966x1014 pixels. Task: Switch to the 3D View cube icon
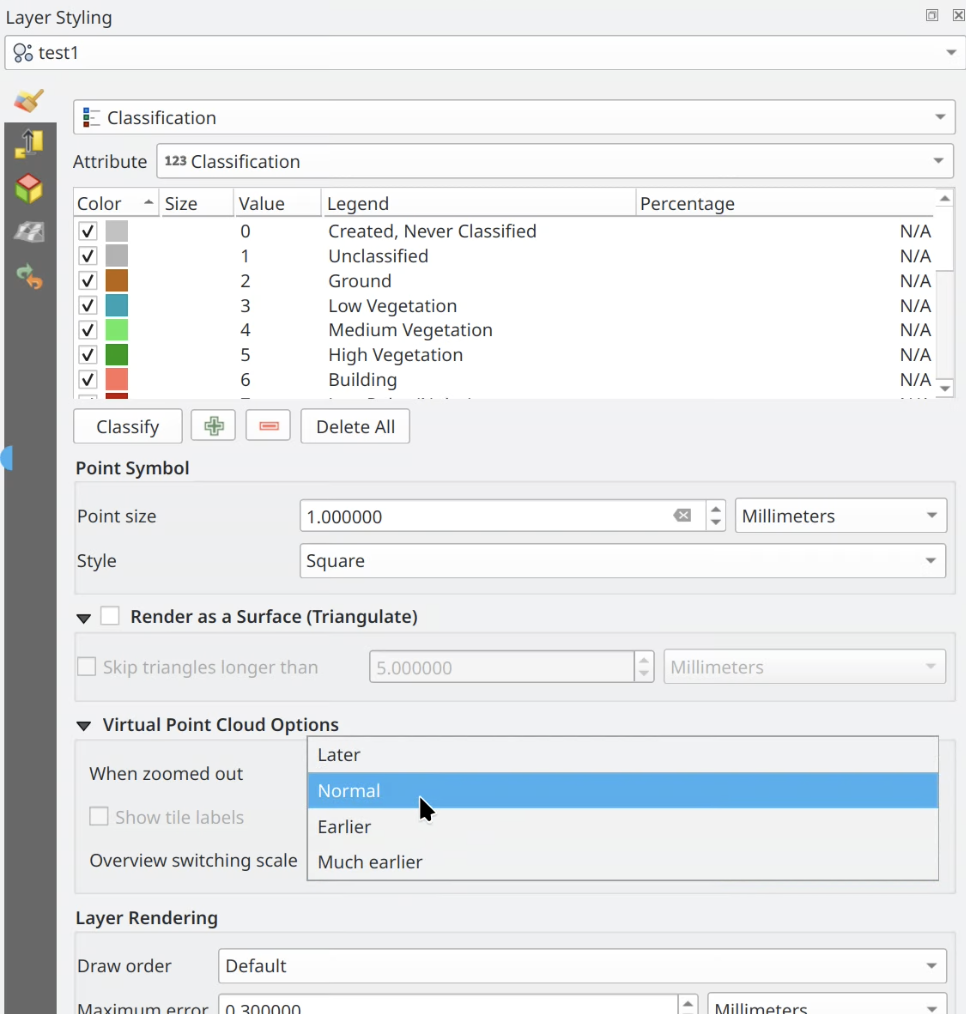(29, 188)
